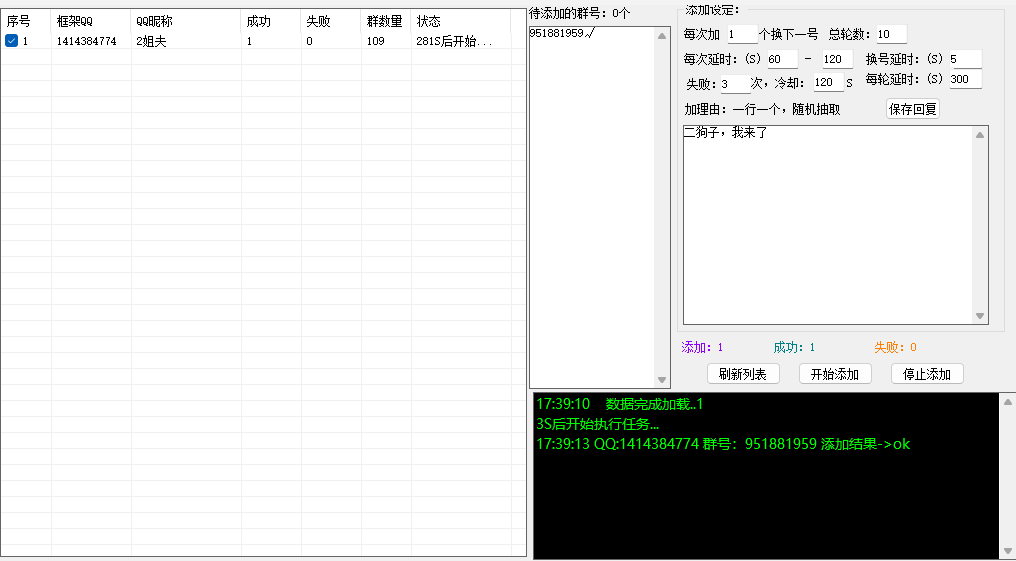Click the 换号延时 field showing 5

coord(964,59)
